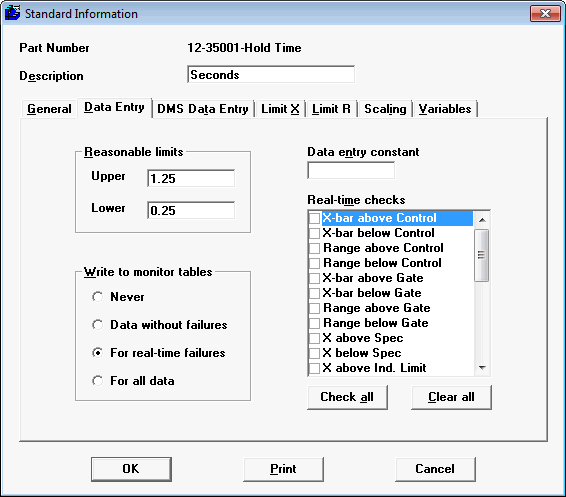The width and height of the screenshot is (566, 497).
Task: Click the Data entry constant field
Action: pyautogui.click(x=351, y=170)
